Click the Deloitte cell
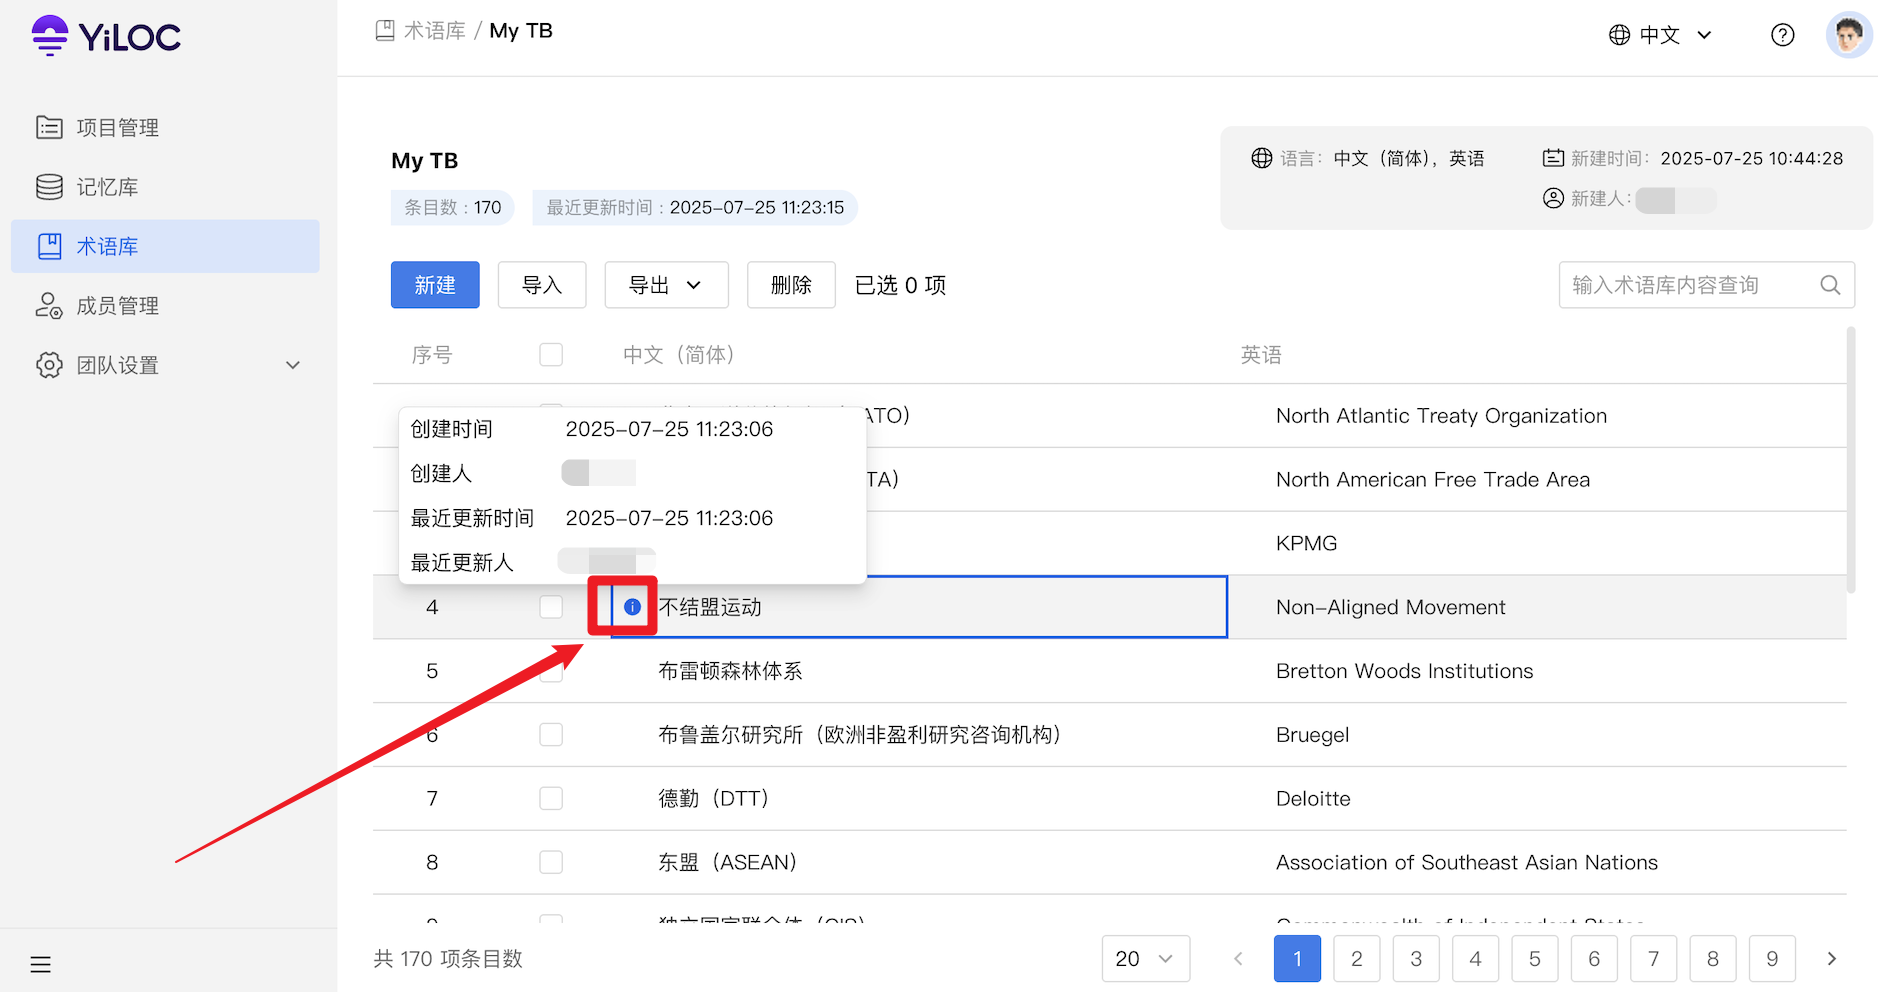1878x992 pixels. point(1313,799)
